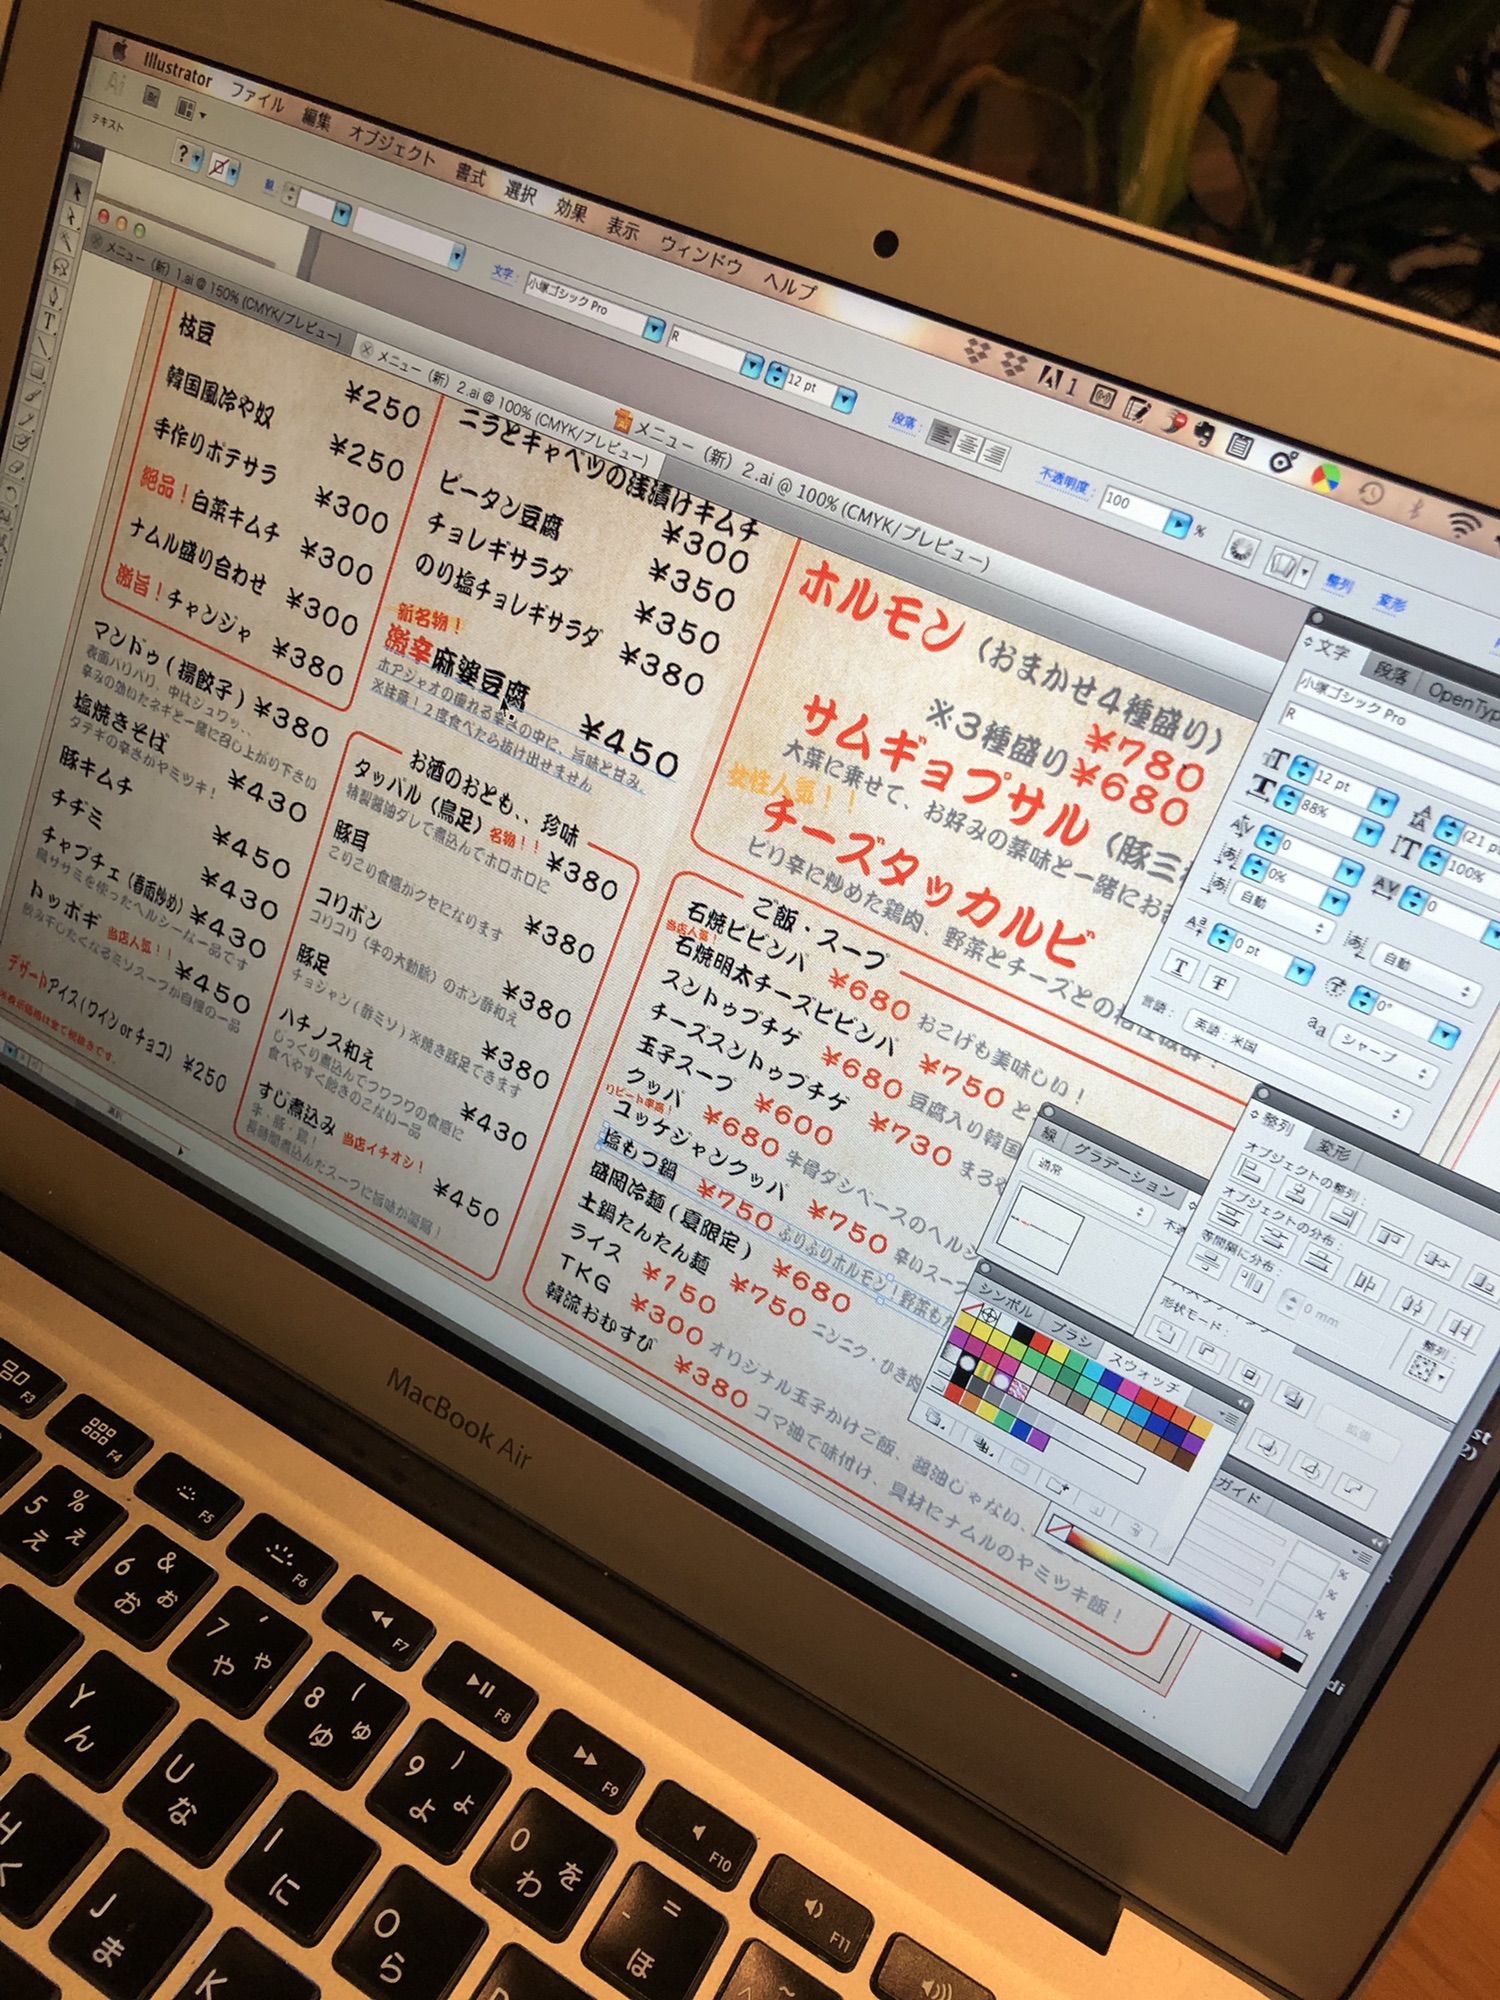Click the 不透明度 link in control bar
The width and height of the screenshot is (1500, 2000).
tap(1064, 481)
